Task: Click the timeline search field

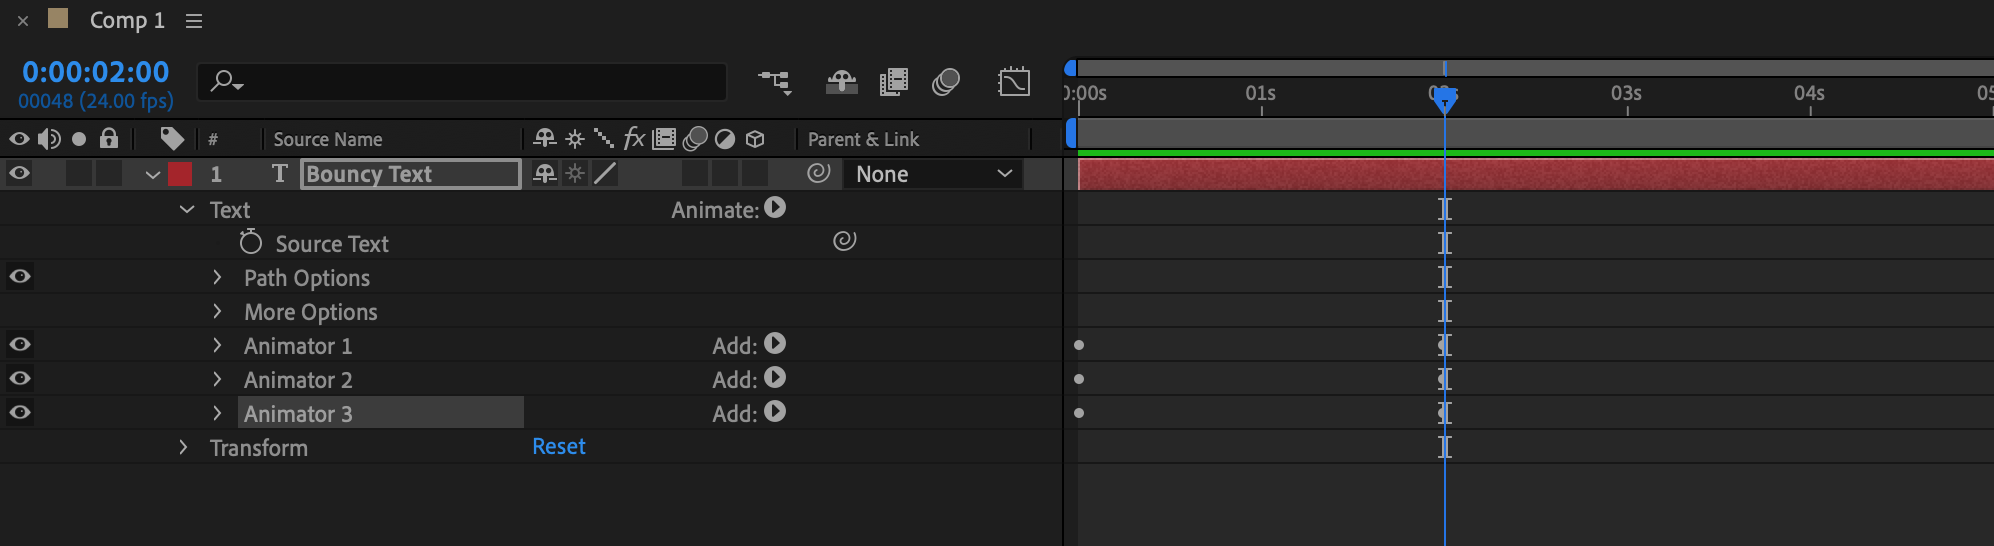Action: click(x=470, y=81)
